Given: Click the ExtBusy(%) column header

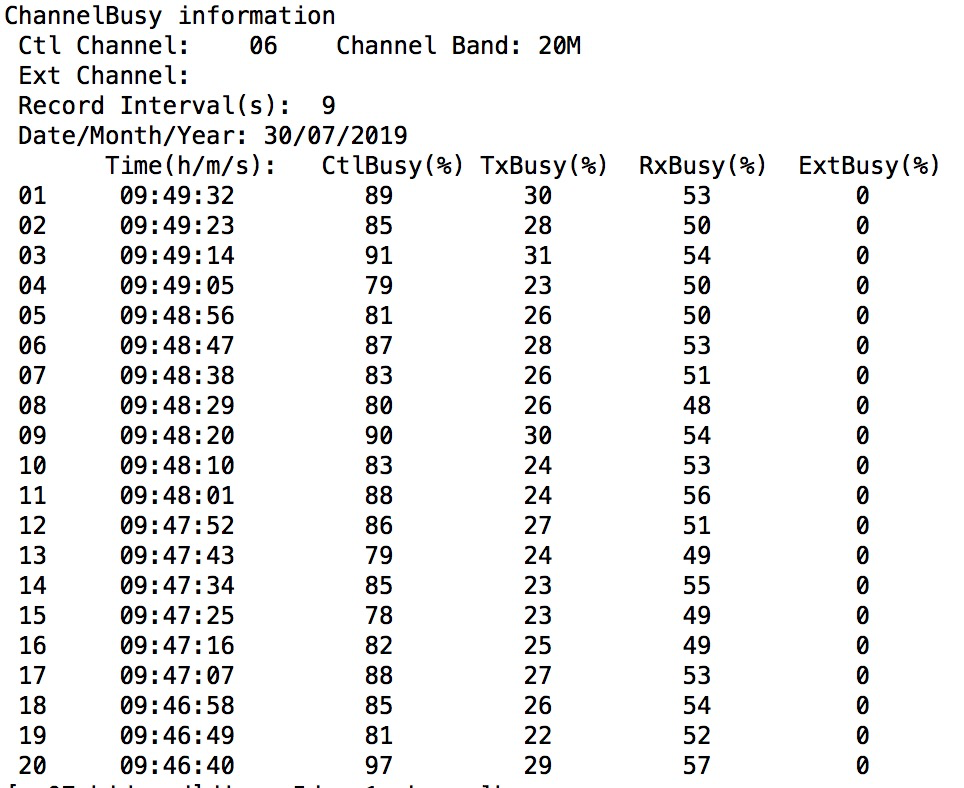Looking at the screenshot, I should coord(869,166).
